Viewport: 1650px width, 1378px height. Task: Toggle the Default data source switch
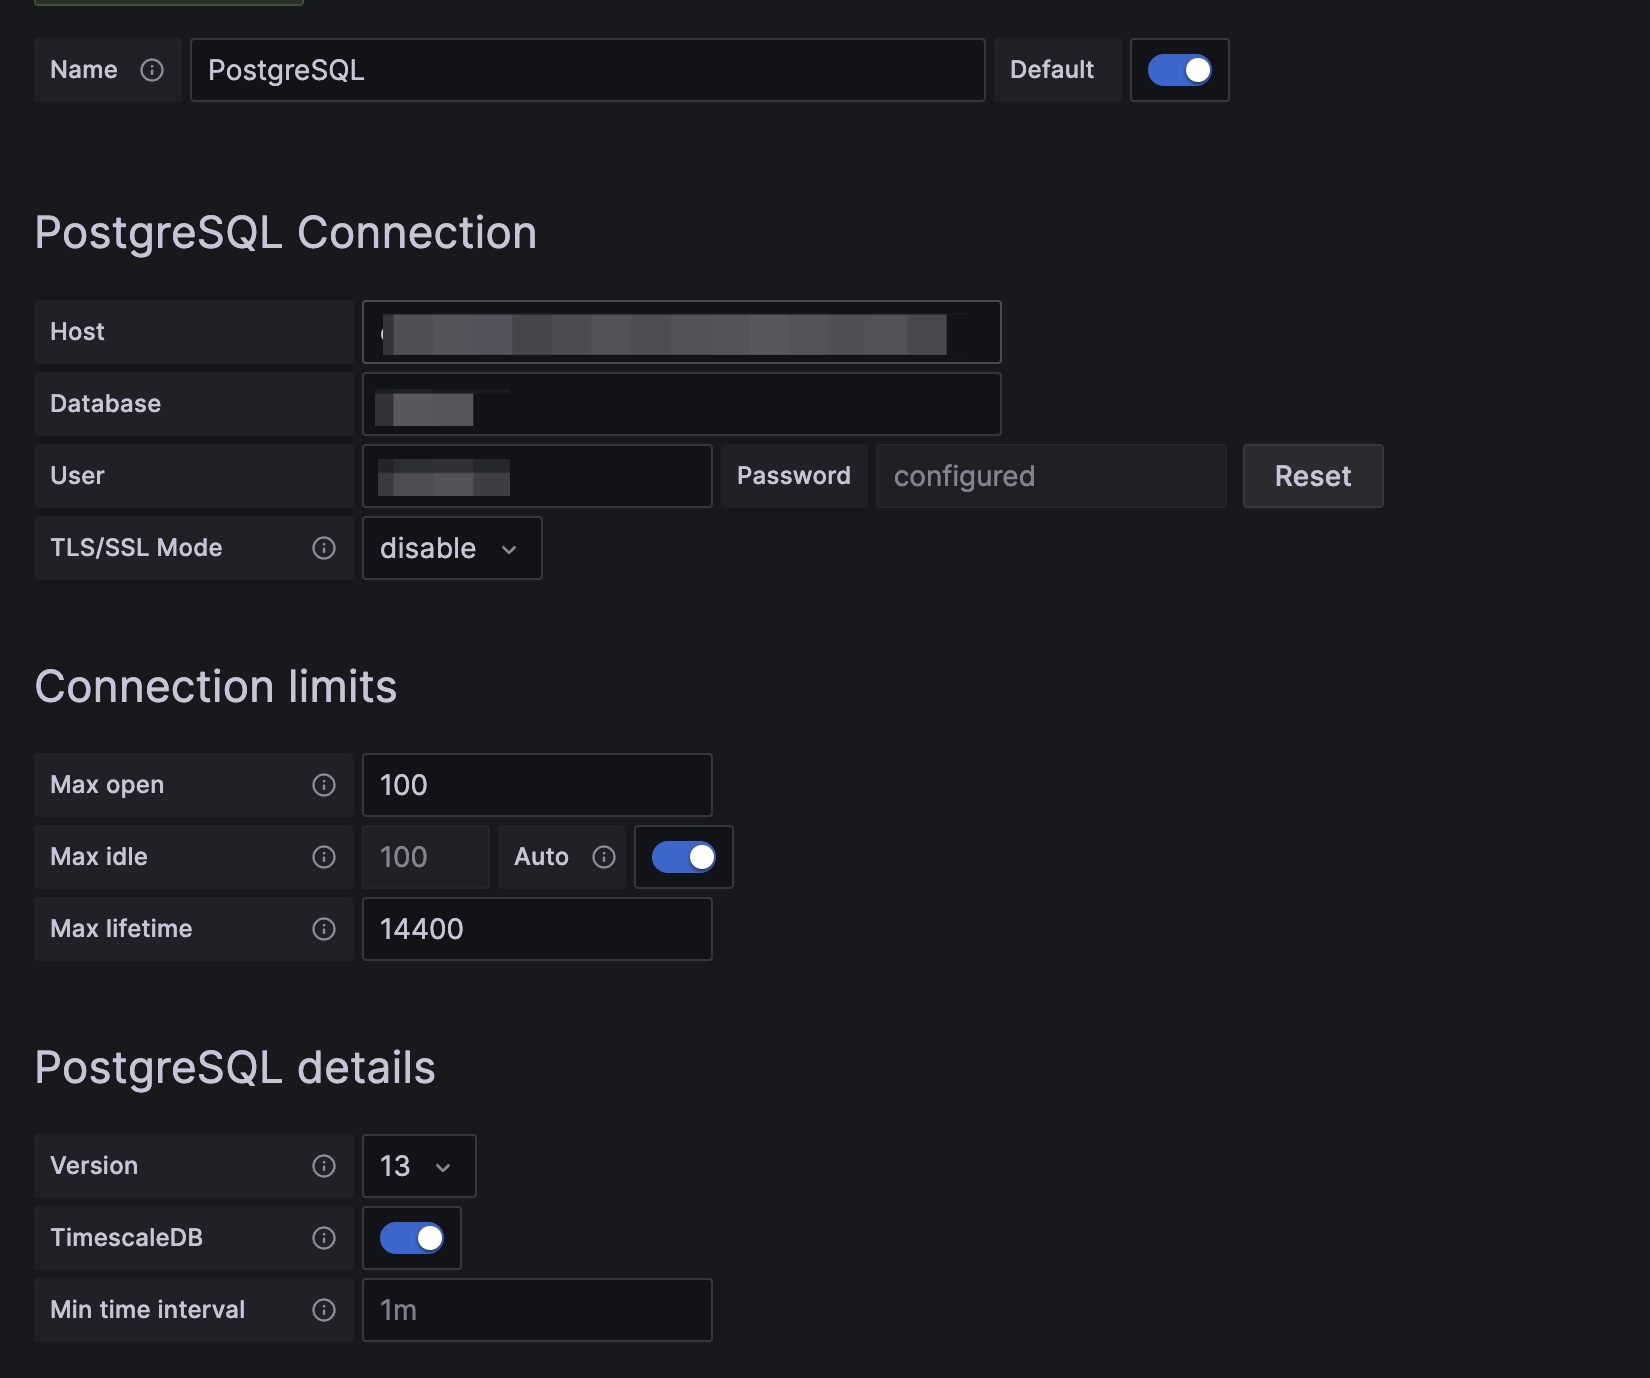(x=1180, y=70)
